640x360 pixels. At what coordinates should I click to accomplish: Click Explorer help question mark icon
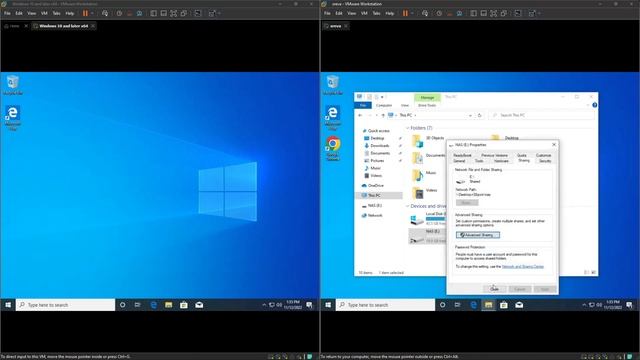click(x=595, y=105)
